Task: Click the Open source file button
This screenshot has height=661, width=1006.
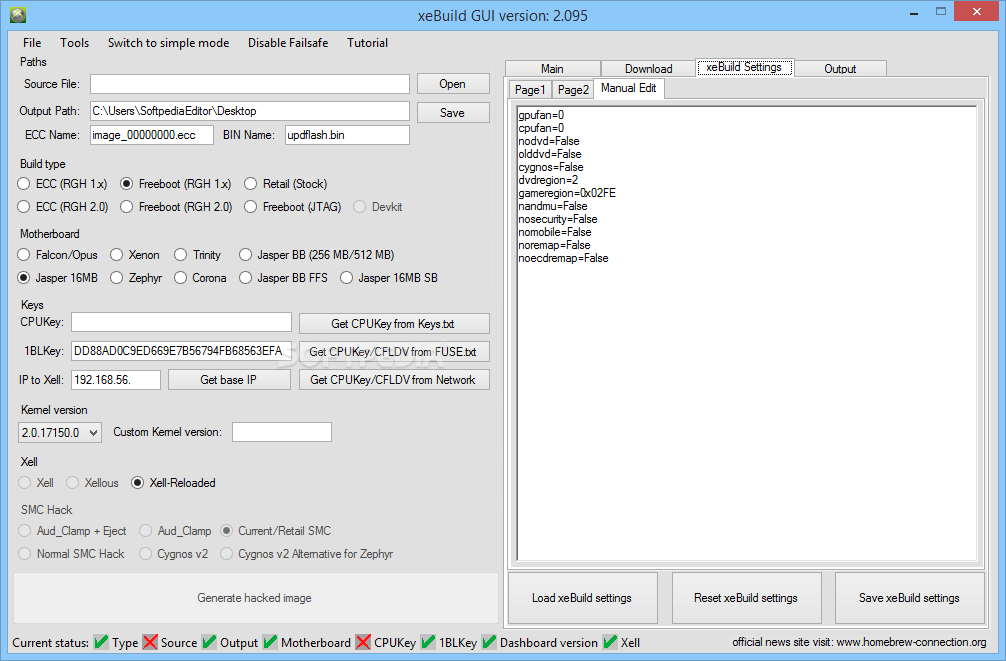Action: [452, 83]
